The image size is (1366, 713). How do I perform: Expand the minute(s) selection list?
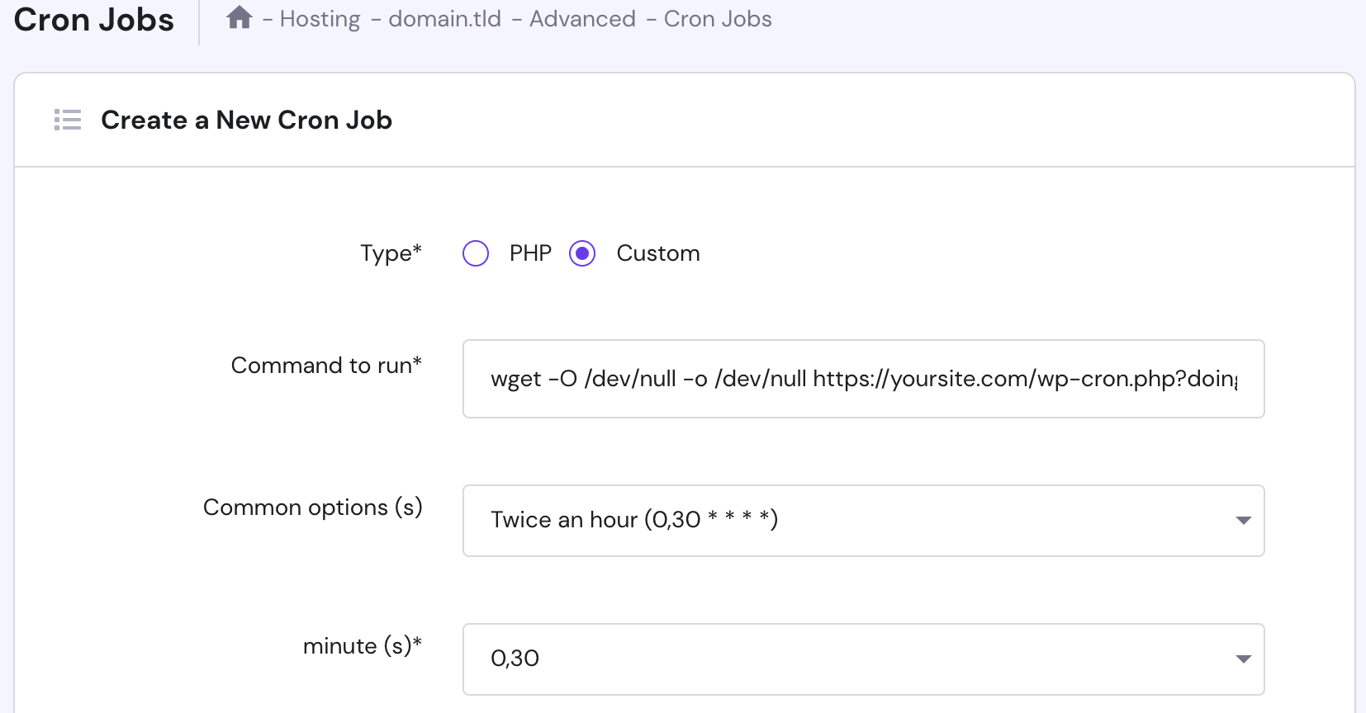(x=863, y=658)
